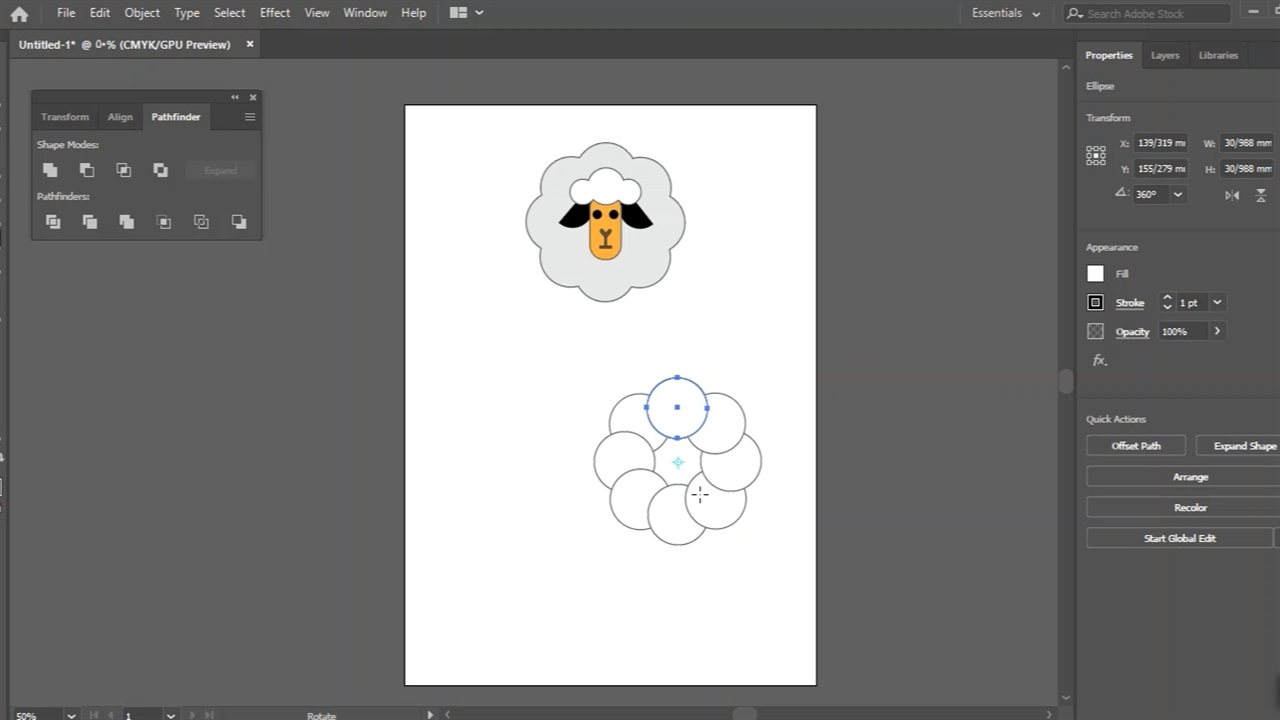Click the white Fill color swatch
The height and width of the screenshot is (720, 1280).
pos(1096,274)
